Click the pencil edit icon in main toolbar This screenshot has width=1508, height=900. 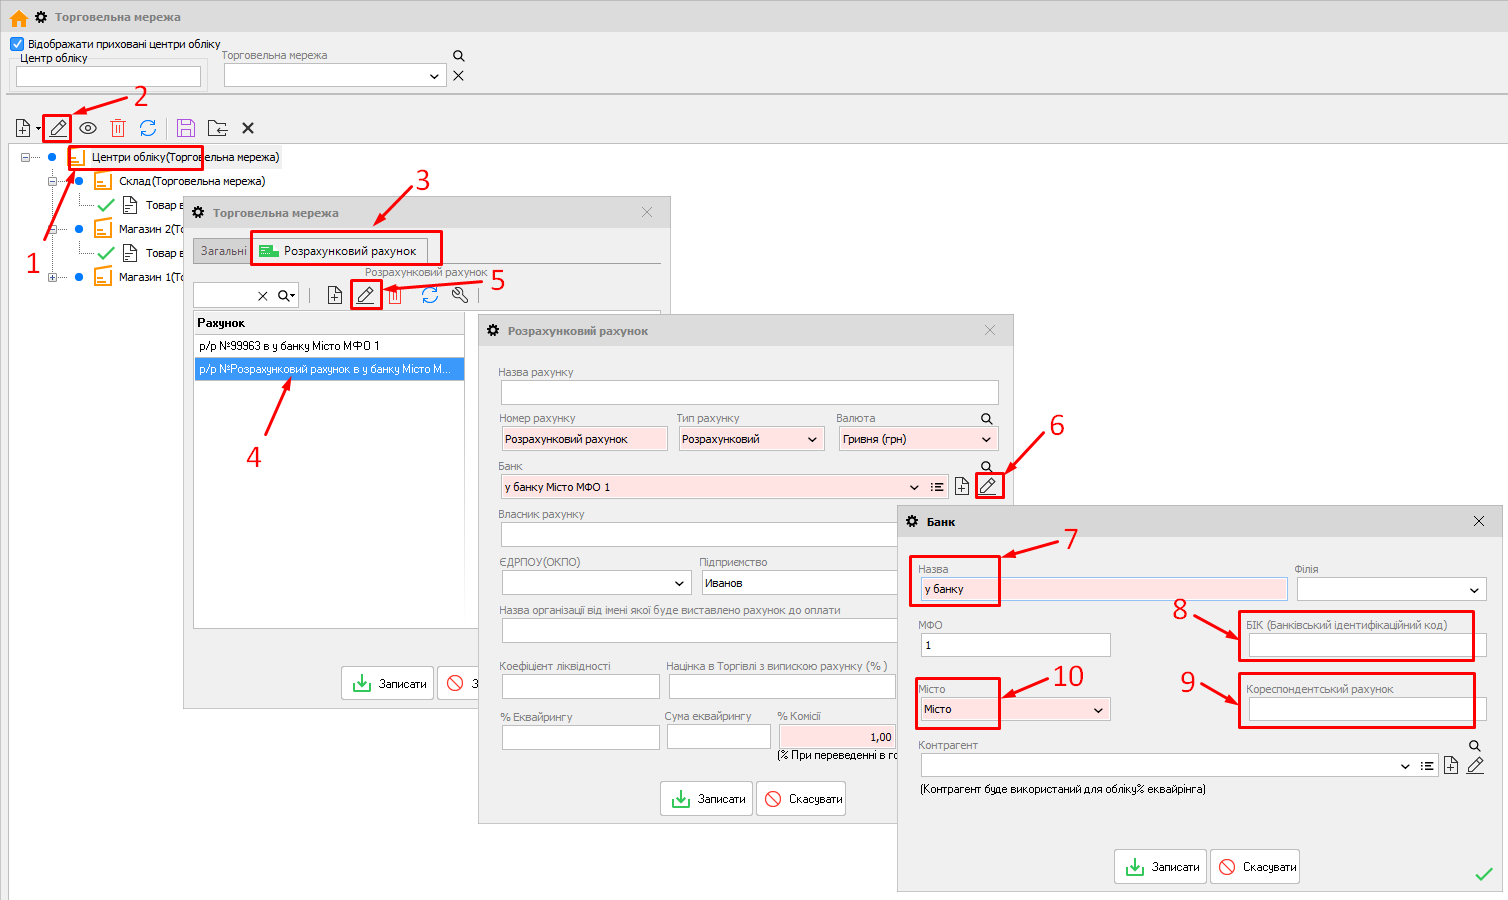point(58,128)
